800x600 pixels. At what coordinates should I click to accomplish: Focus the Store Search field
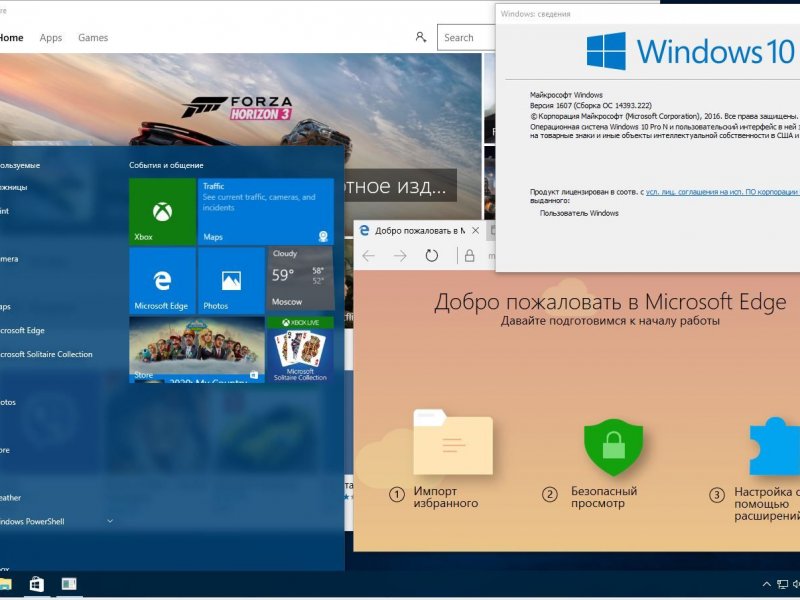point(466,38)
